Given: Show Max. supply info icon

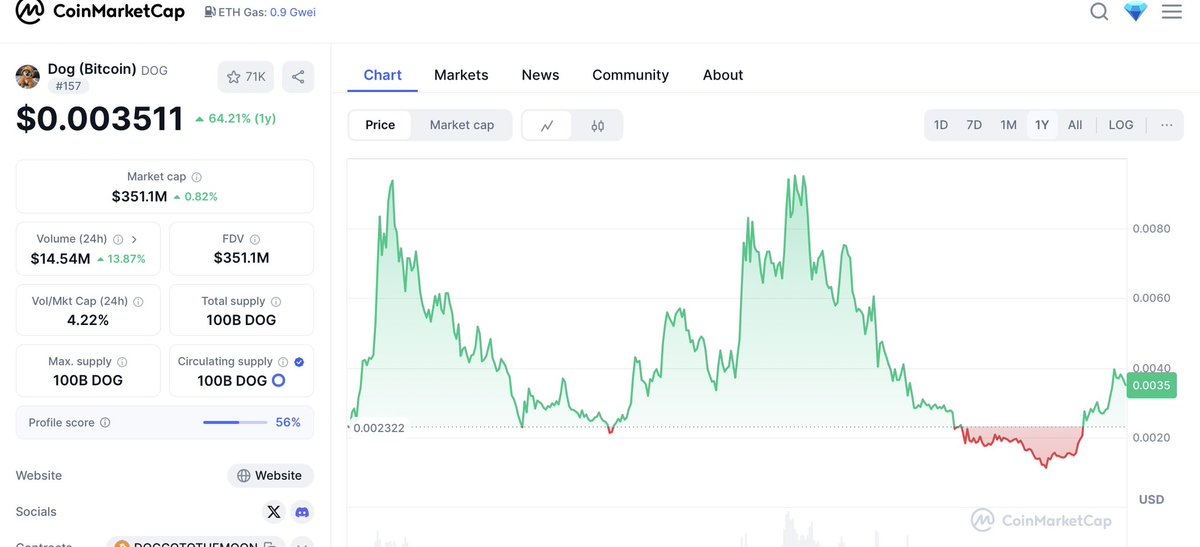Looking at the screenshot, I should pyautogui.click(x=122, y=362).
